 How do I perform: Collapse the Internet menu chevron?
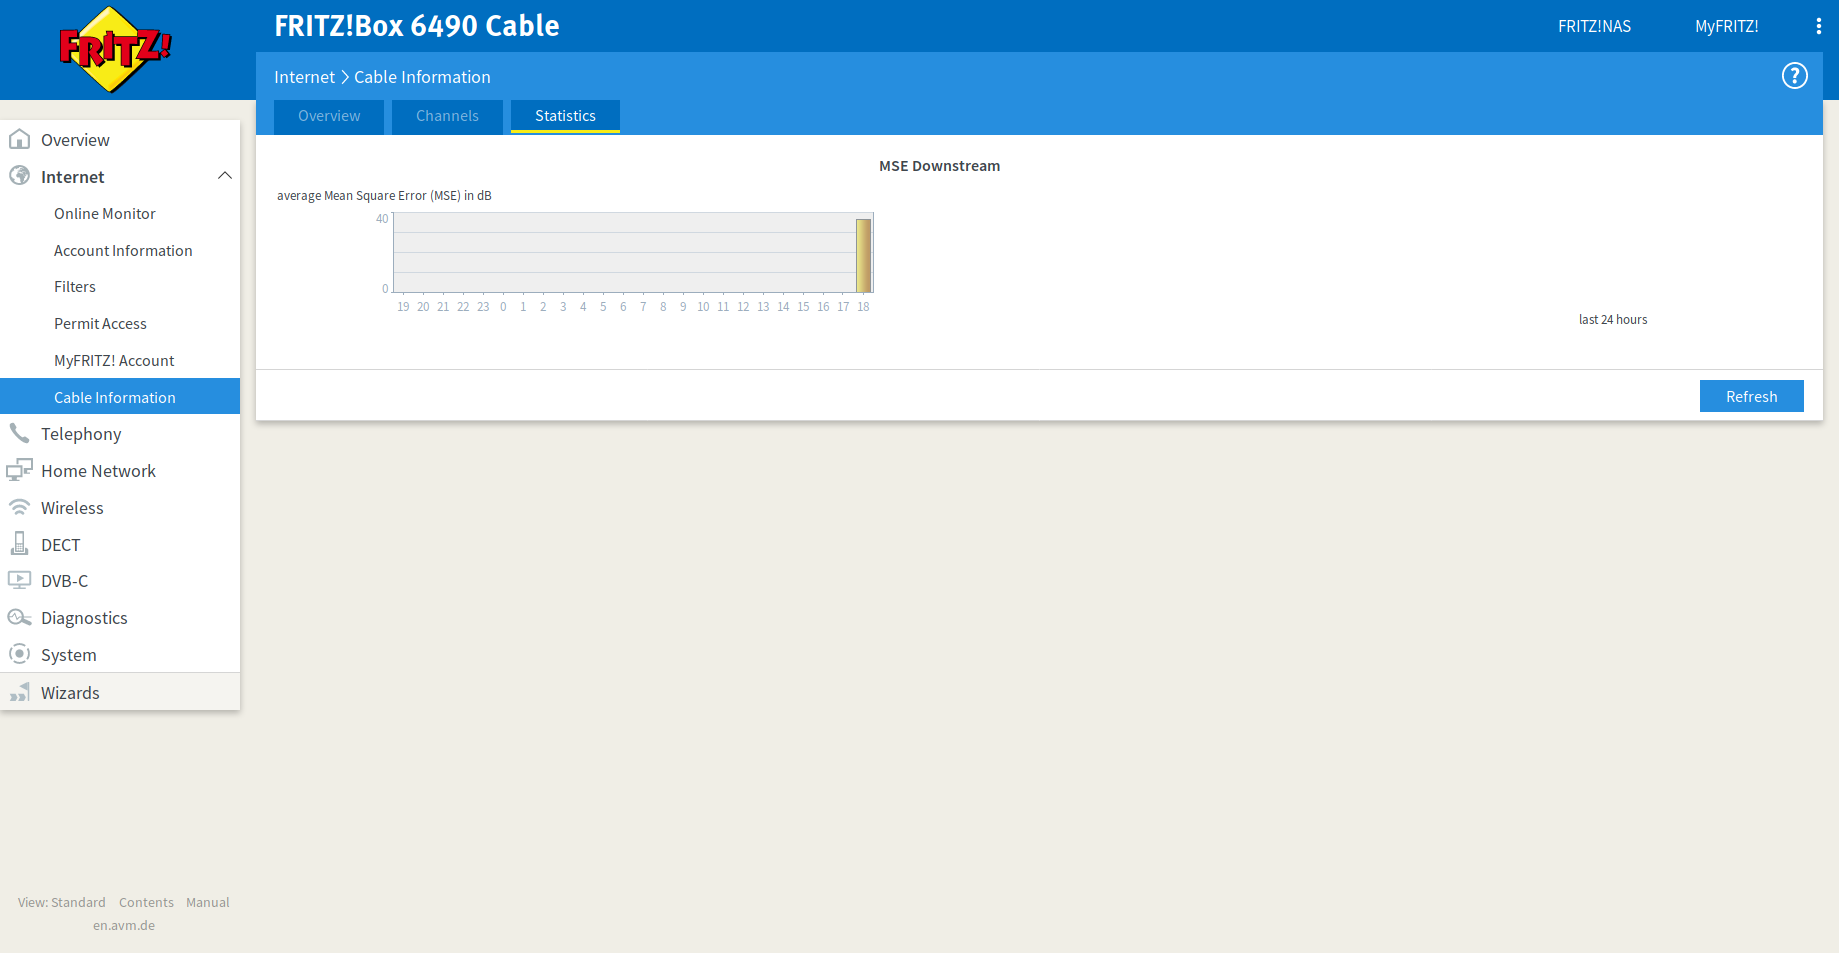point(225,176)
